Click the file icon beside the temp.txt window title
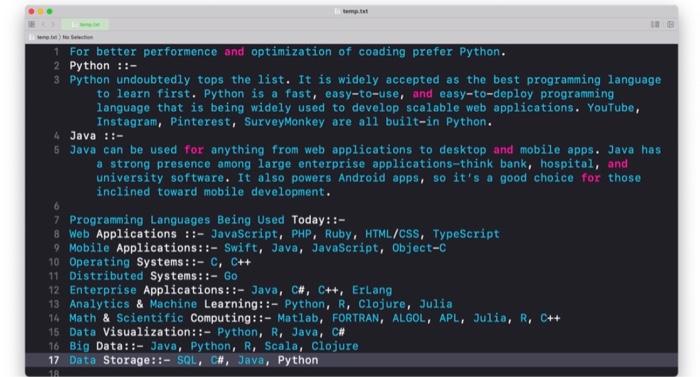 (x=338, y=11)
